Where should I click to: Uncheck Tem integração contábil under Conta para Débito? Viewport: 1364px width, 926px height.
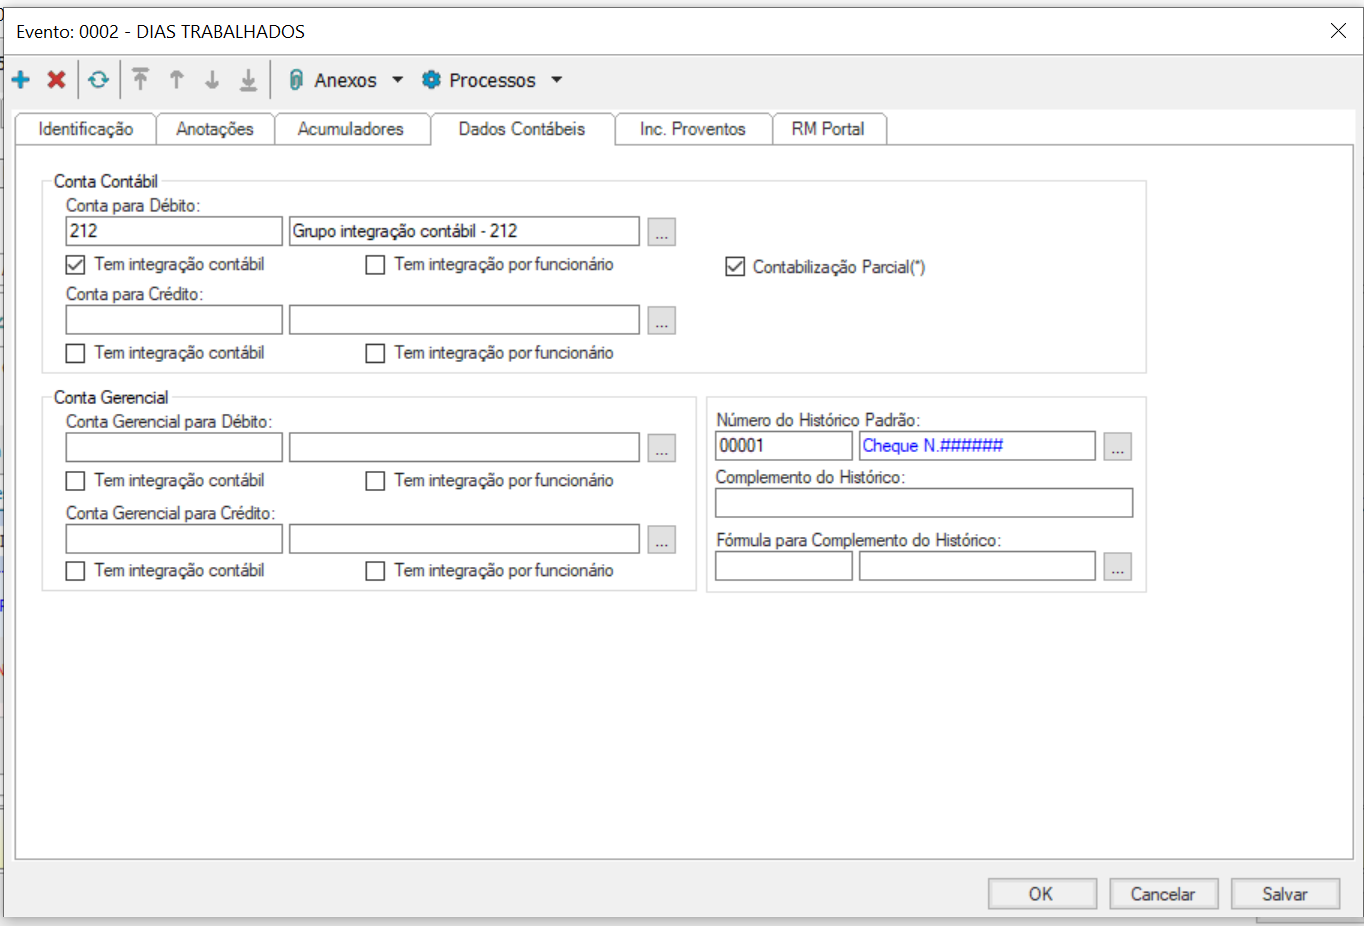(x=75, y=265)
